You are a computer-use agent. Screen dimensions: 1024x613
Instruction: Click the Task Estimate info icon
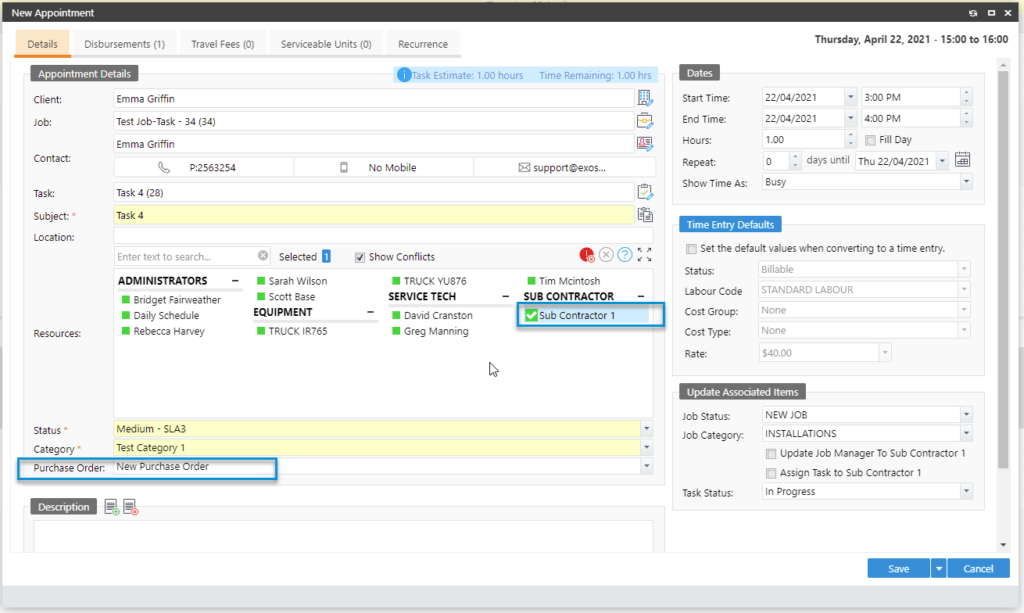coord(404,75)
